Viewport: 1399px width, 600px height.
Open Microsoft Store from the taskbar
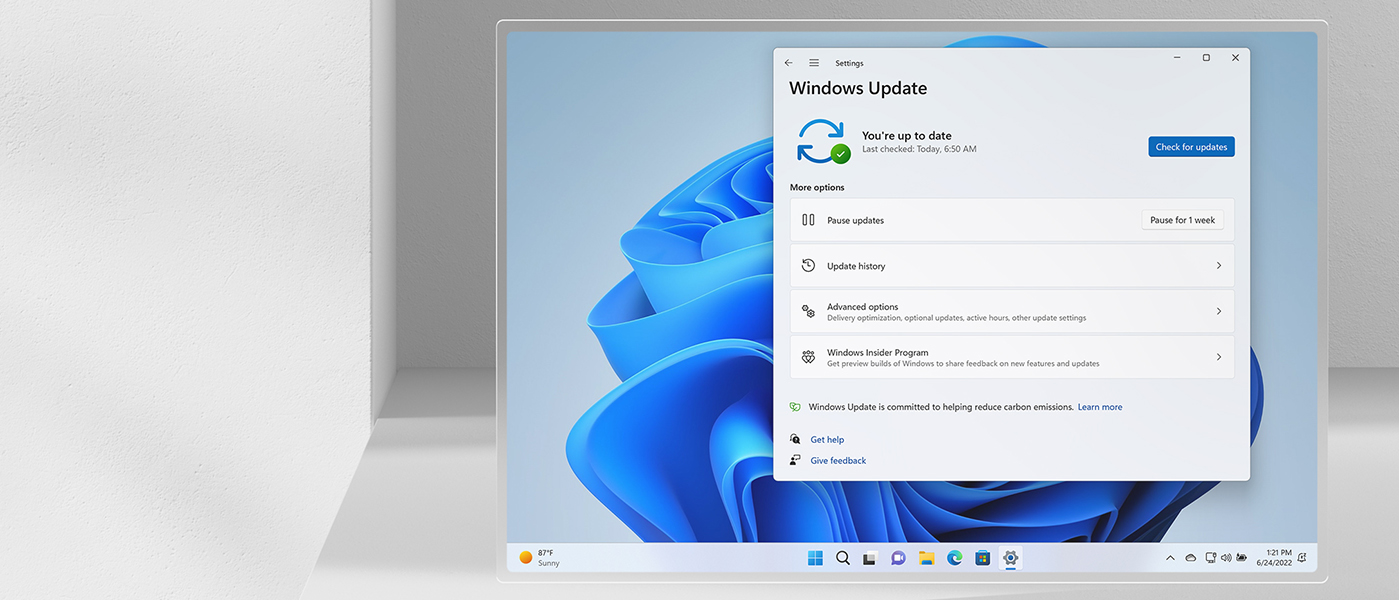coord(980,557)
